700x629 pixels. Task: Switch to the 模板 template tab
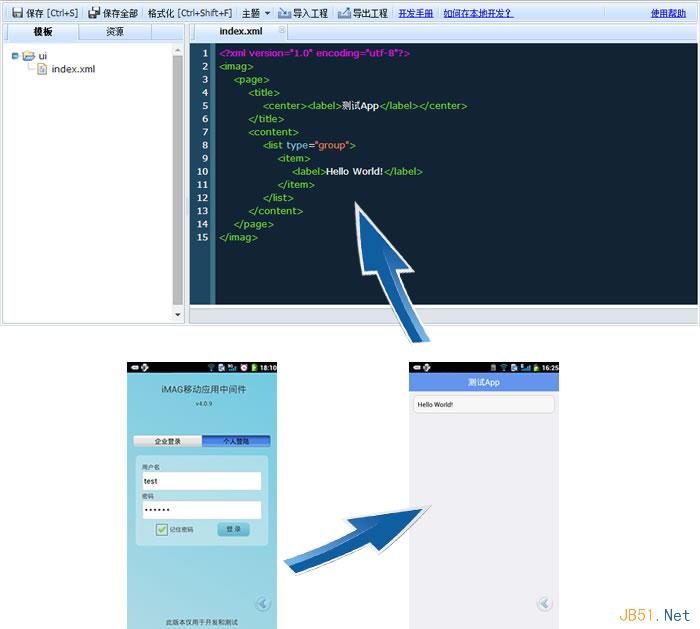pos(43,32)
